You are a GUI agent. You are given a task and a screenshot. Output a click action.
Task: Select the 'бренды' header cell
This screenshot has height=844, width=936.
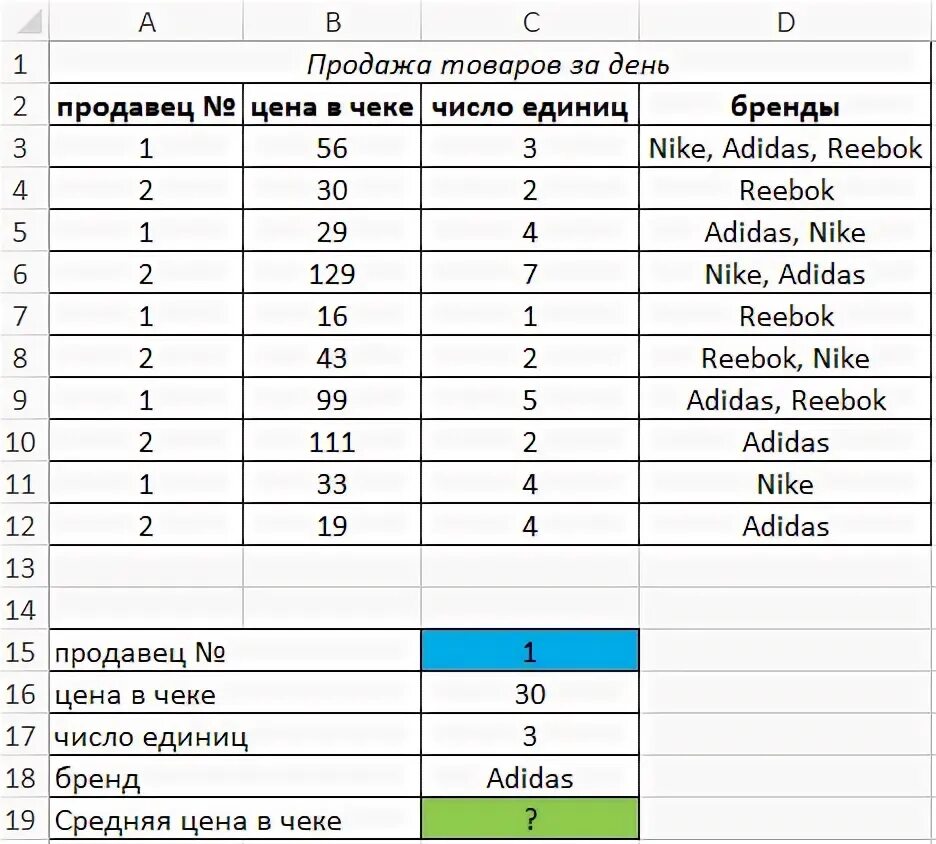point(785,105)
